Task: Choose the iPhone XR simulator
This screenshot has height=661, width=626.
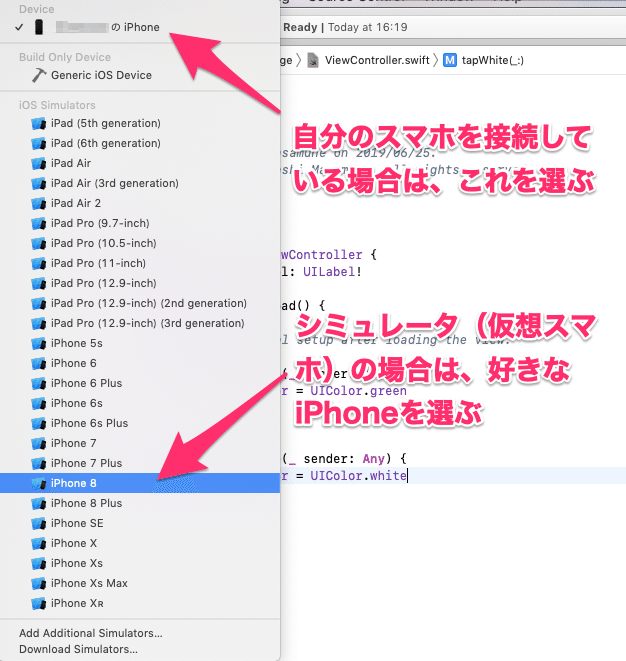Action: pyautogui.click(x=140, y=603)
